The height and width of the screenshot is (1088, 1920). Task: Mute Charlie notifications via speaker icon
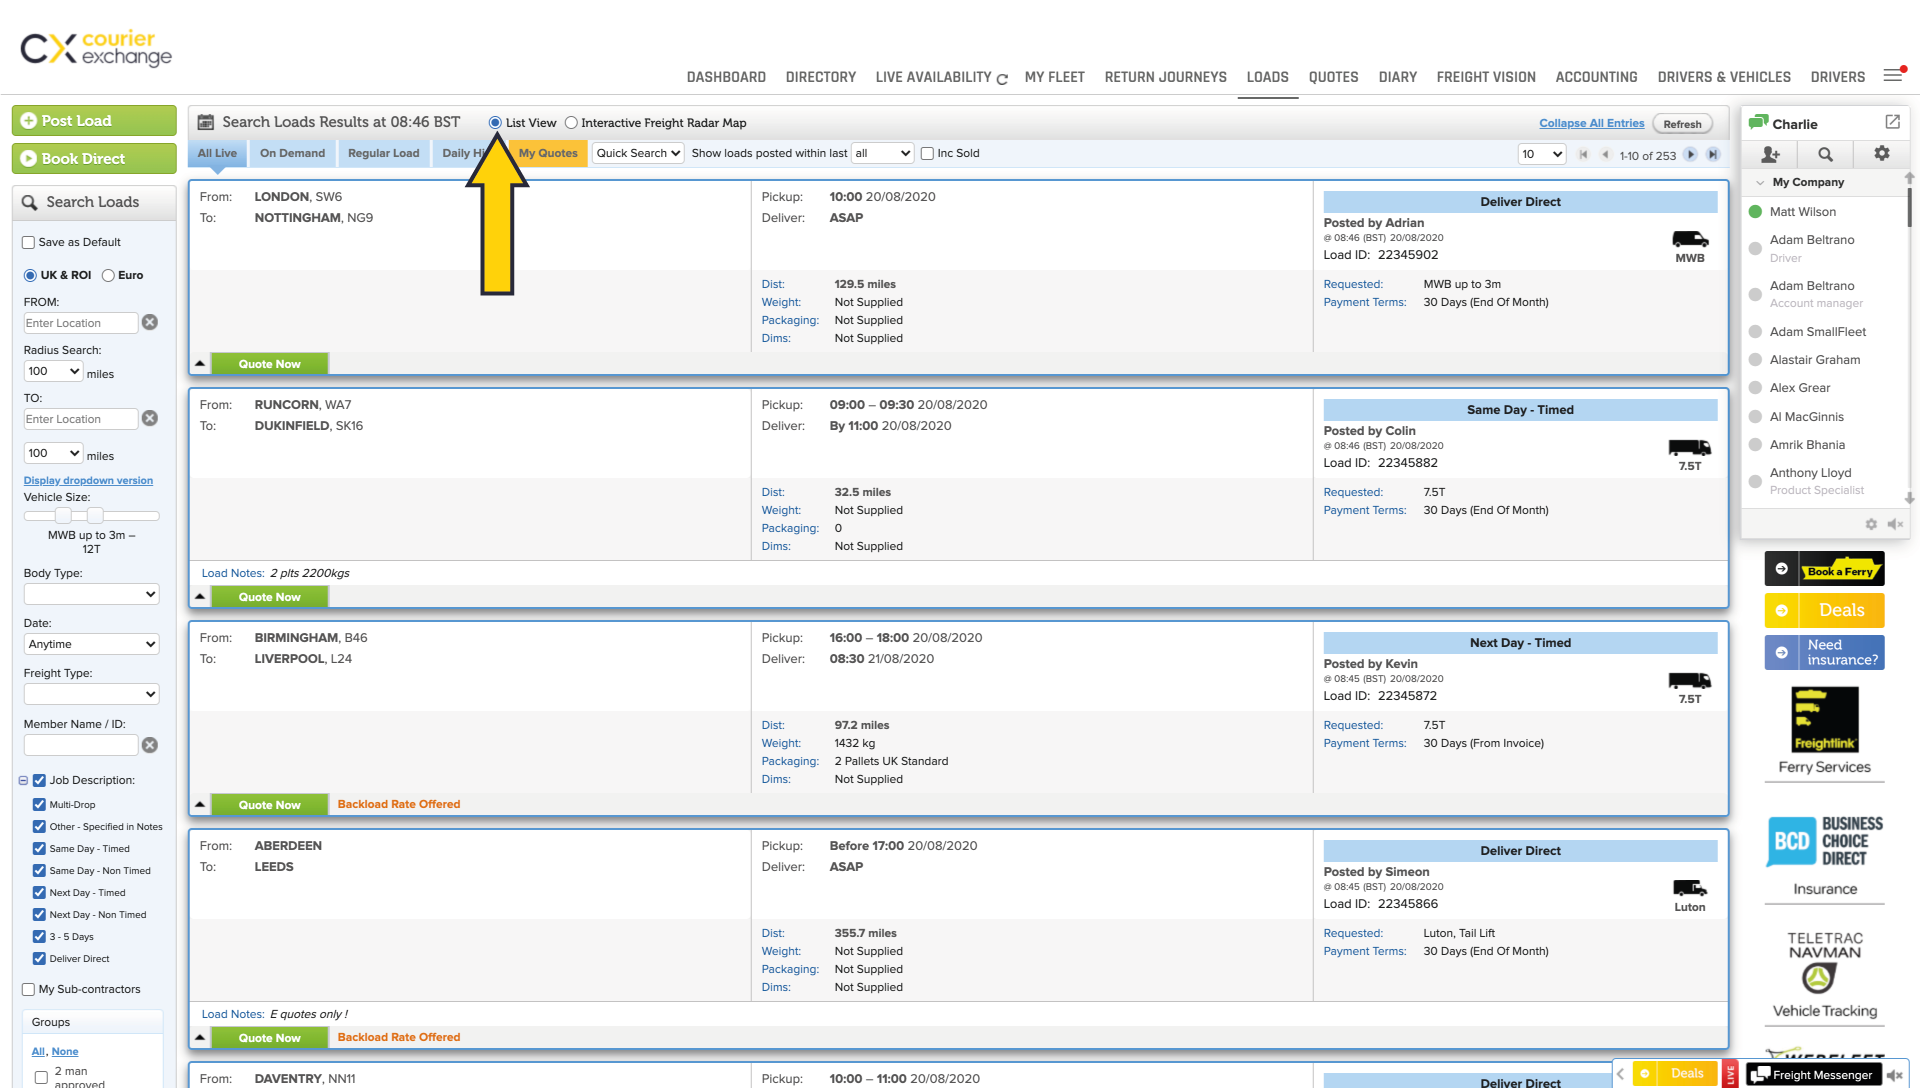[1896, 524]
